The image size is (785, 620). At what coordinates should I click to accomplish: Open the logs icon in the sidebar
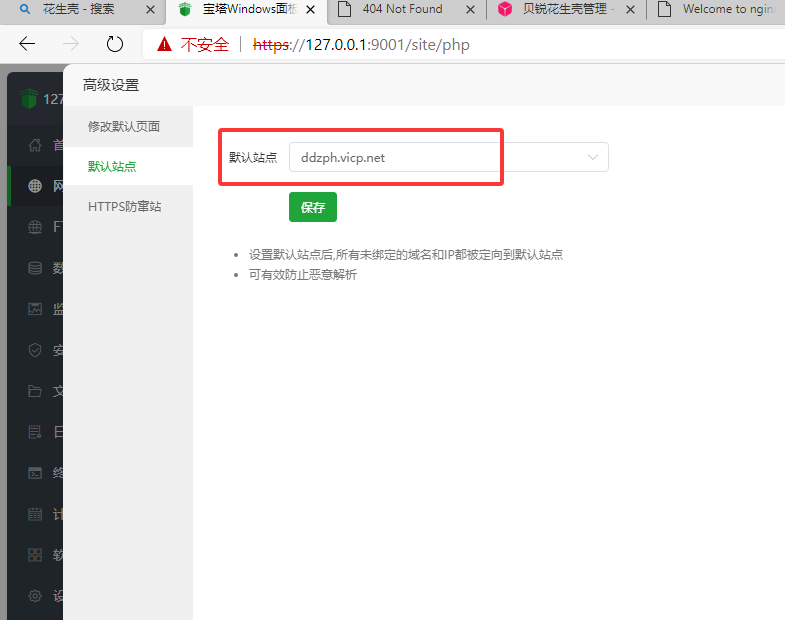pyautogui.click(x=35, y=432)
